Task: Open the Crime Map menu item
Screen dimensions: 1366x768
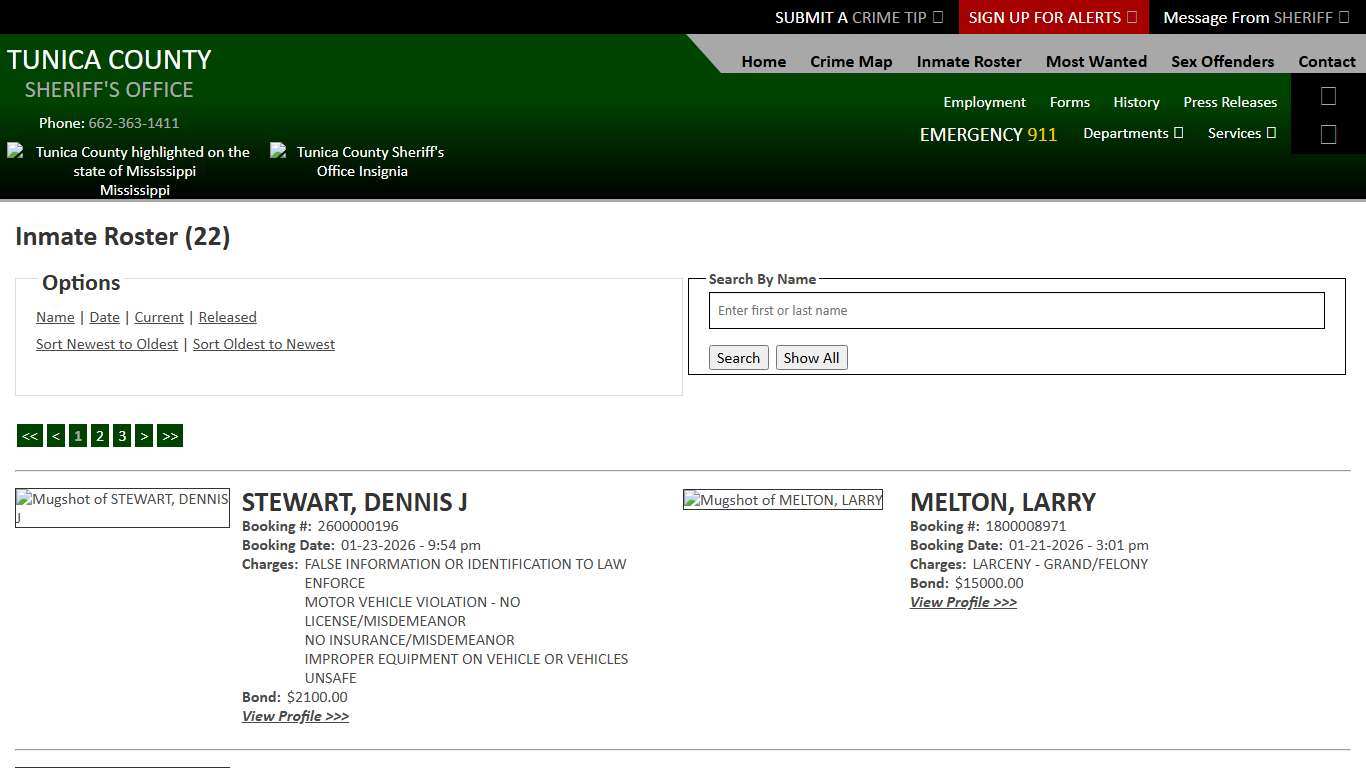Action: pos(851,61)
